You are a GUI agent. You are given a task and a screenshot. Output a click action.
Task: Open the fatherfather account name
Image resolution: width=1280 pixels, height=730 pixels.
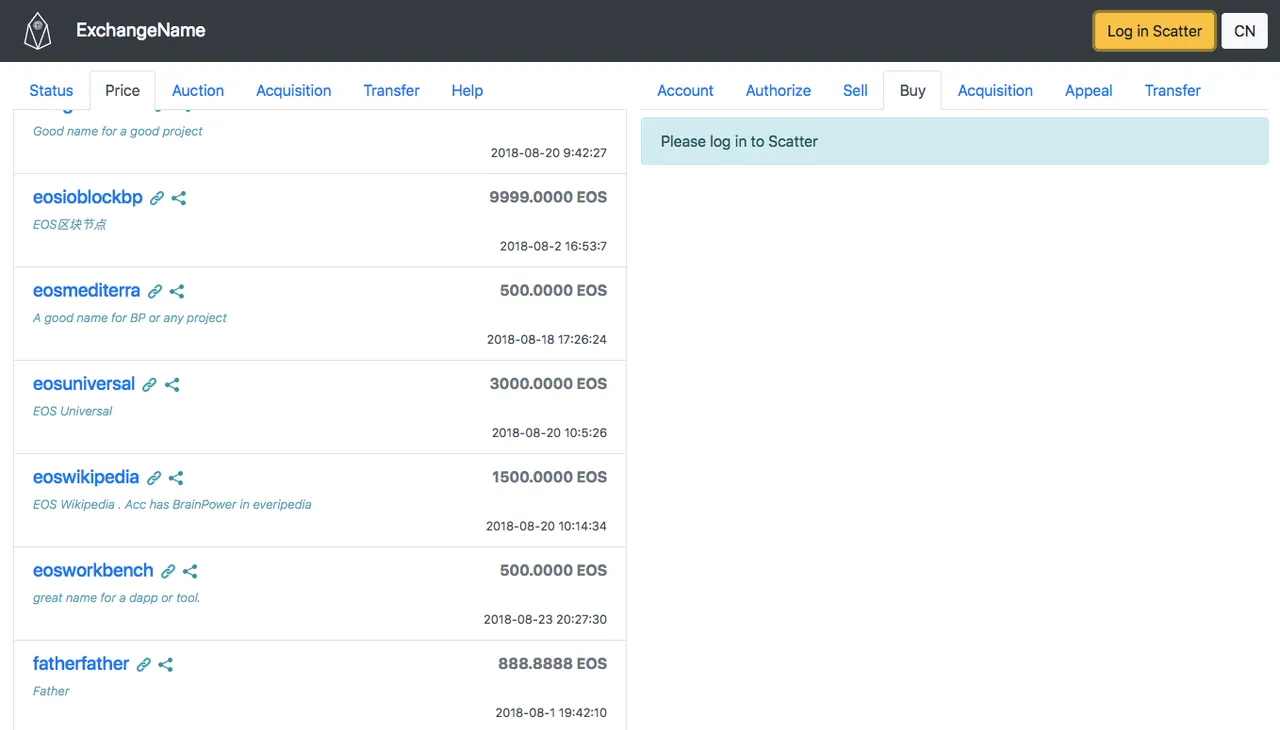[81, 663]
